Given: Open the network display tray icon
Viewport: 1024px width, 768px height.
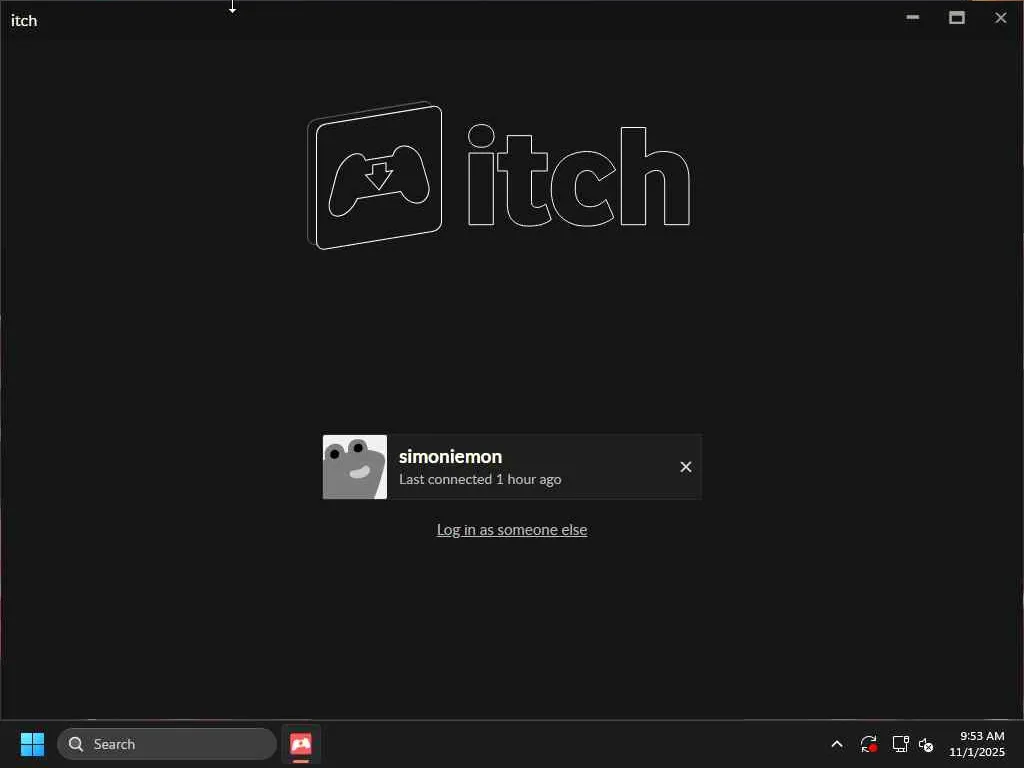Looking at the screenshot, I should [x=900, y=744].
